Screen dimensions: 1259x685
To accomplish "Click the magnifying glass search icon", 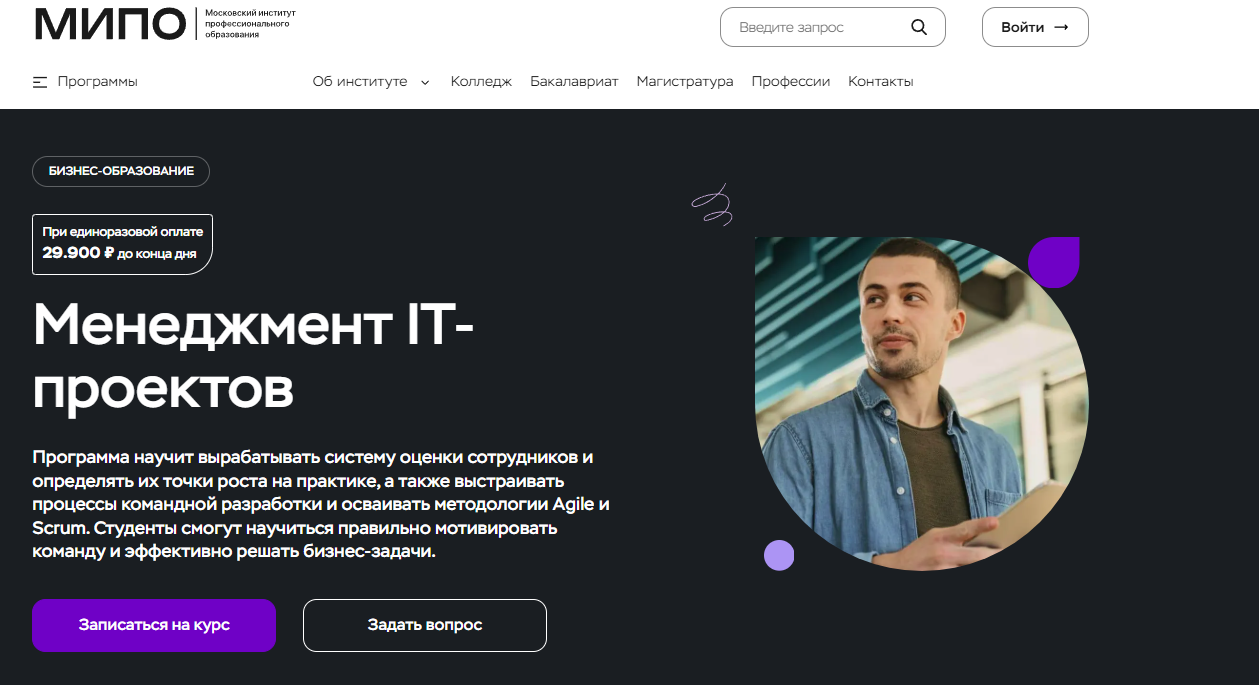I will [919, 27].
